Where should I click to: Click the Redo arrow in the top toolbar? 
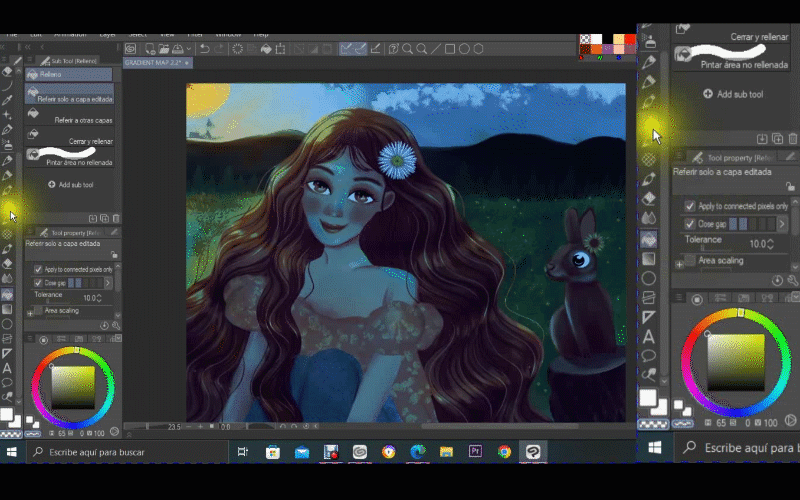pos(220,48)
